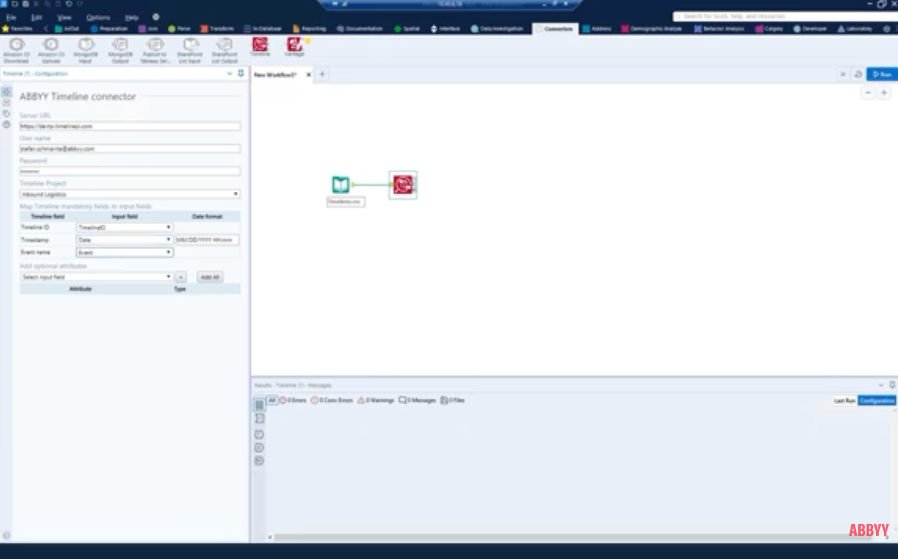Image resolution: width=898 pixels, height=559 pixels.
Task: Close the New Workflow5 tab
Action: (x=308, y=74)
